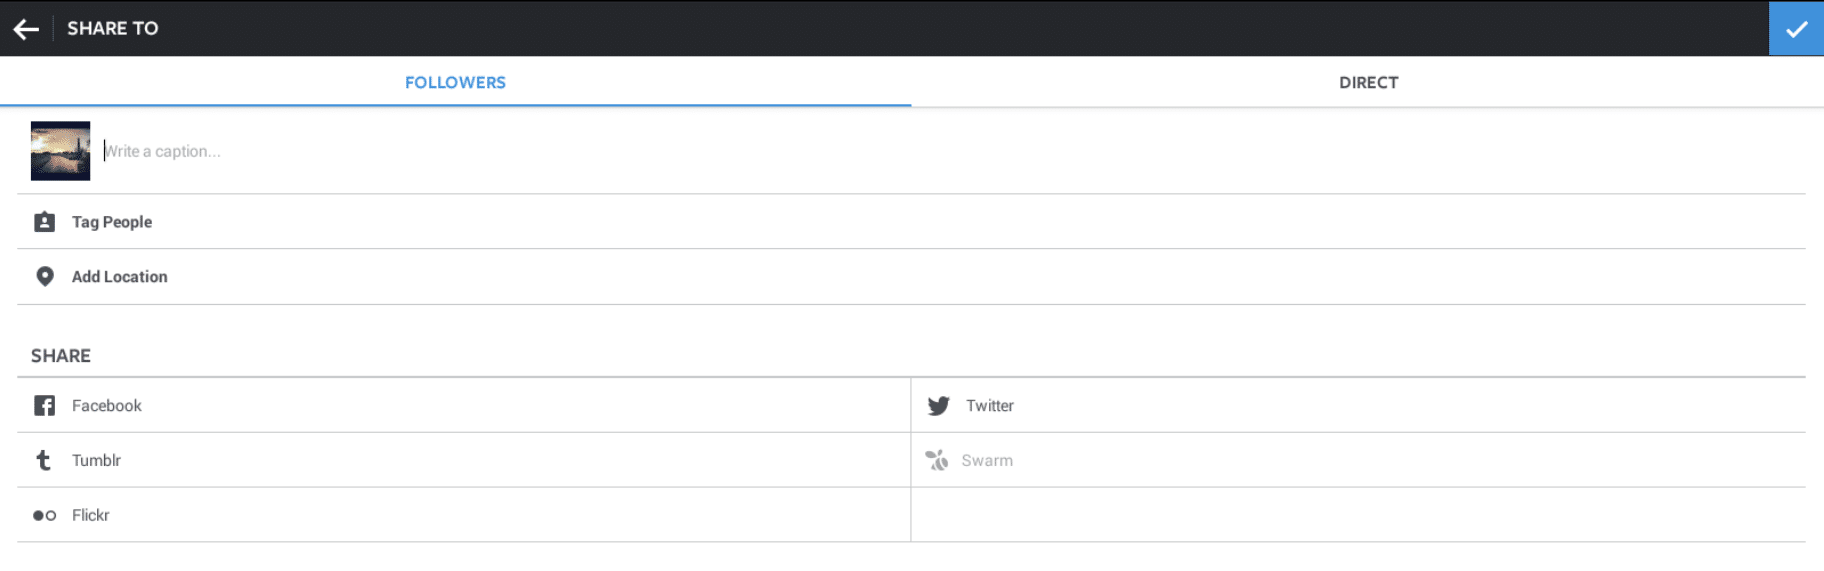The image size is (1824, 571).
Task: Open the photo preview thumbnail
Action: (60, 151)
